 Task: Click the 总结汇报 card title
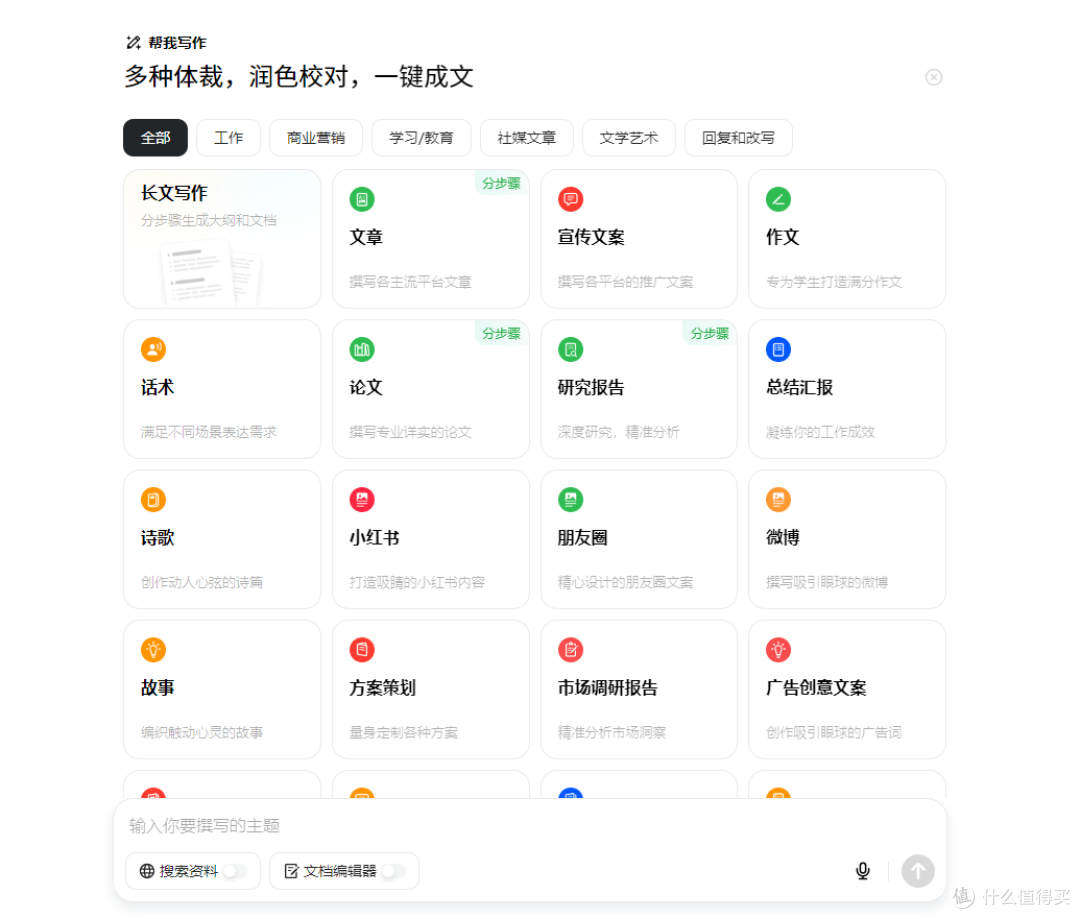(800, 387)
